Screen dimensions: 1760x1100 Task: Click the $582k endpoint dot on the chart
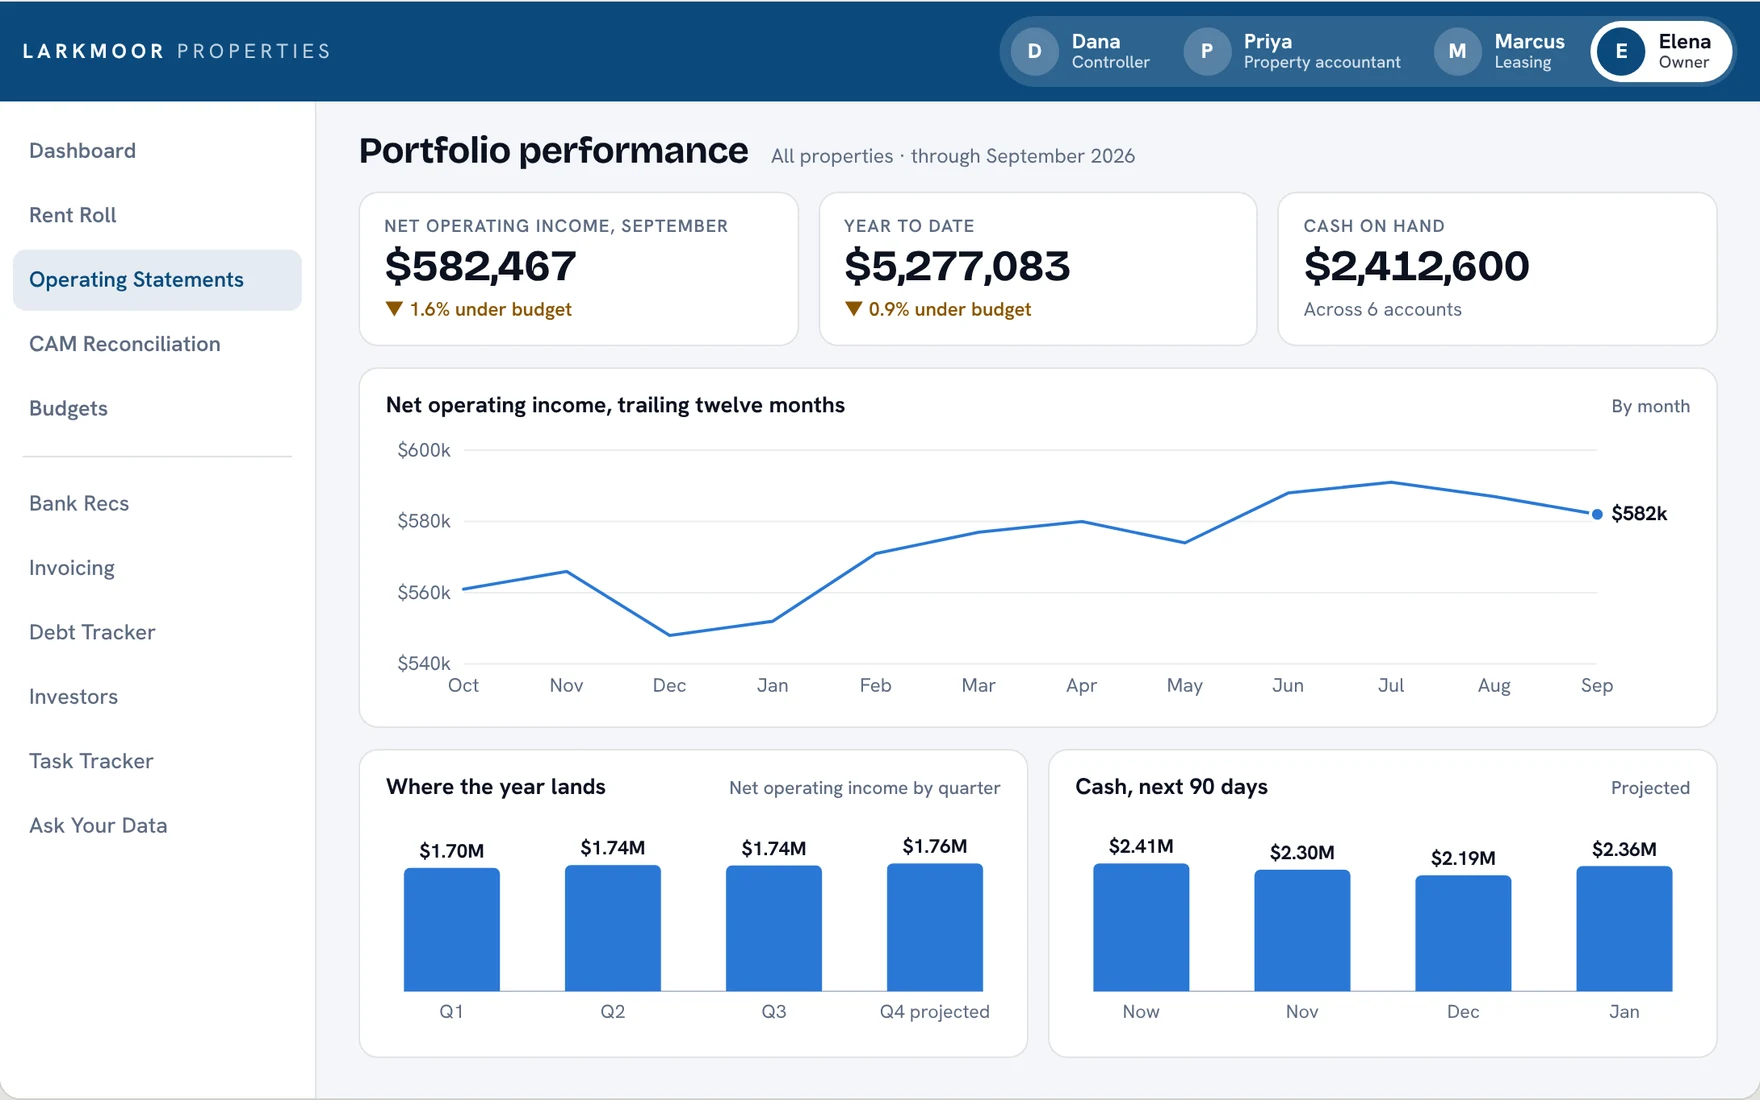coord(1597,514)
